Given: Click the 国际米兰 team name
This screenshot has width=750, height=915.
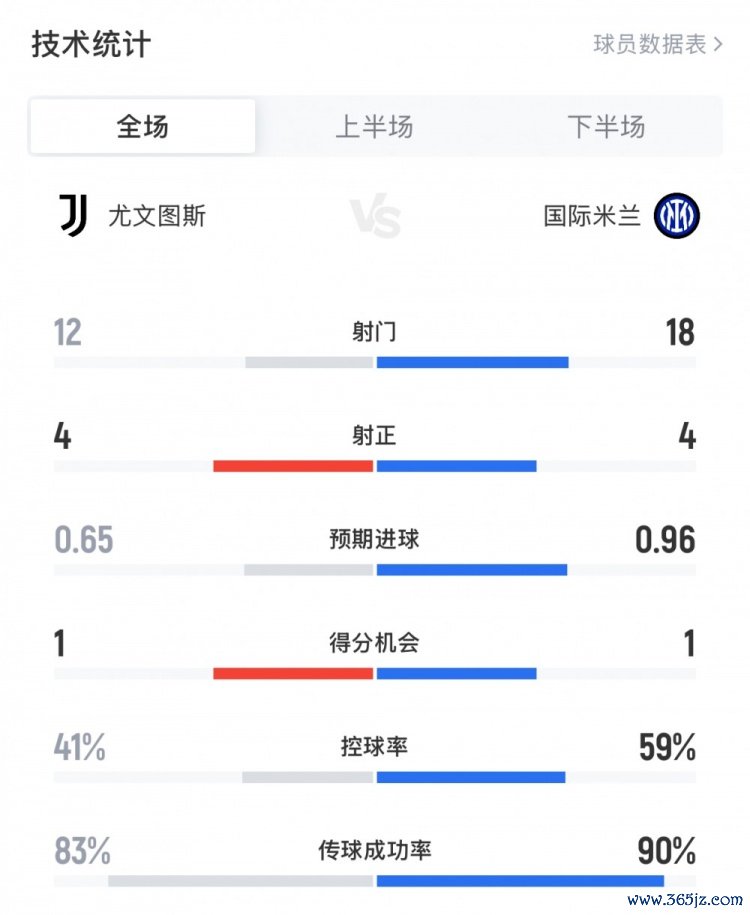Looking at the screenshot, I should (592, 216).
